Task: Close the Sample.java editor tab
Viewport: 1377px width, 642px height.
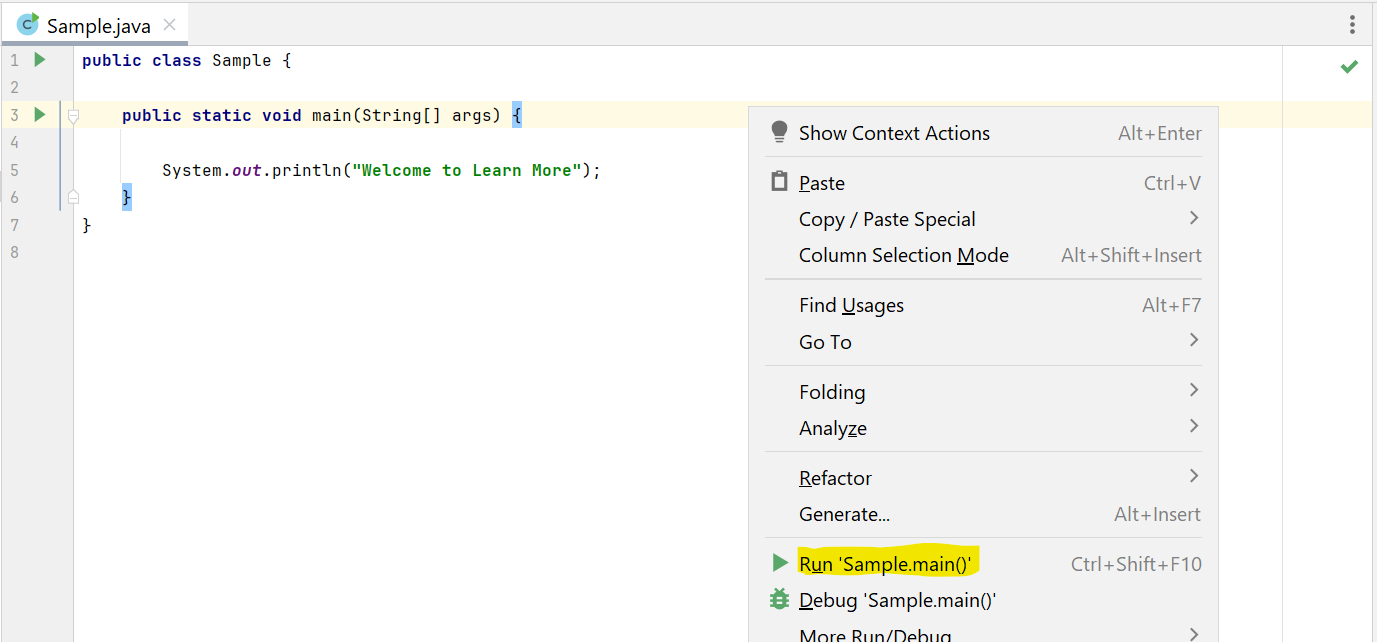Action: 169,25
